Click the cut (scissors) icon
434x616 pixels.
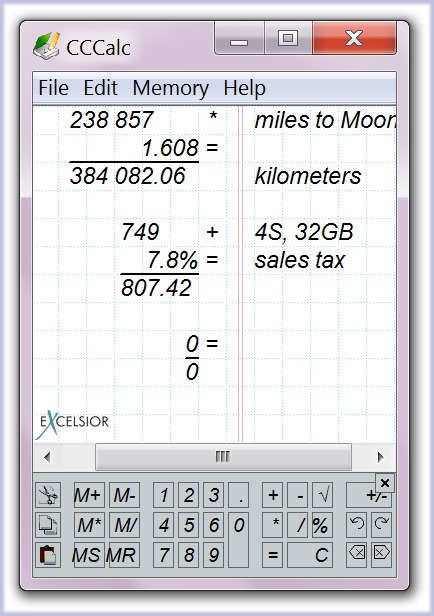click(x=48, y=495)
